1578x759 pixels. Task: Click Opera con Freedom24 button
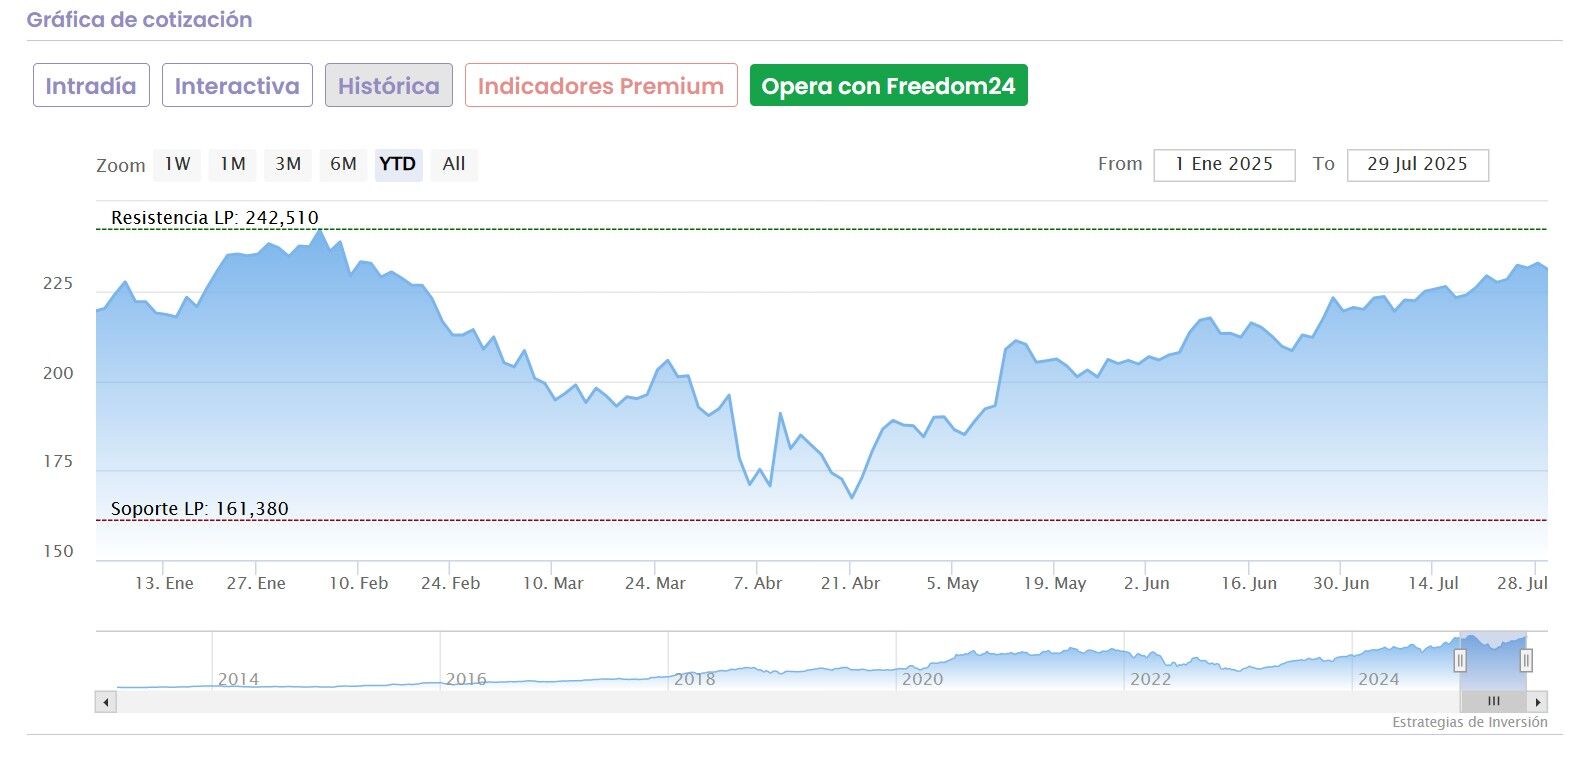(x=888, y=86)
